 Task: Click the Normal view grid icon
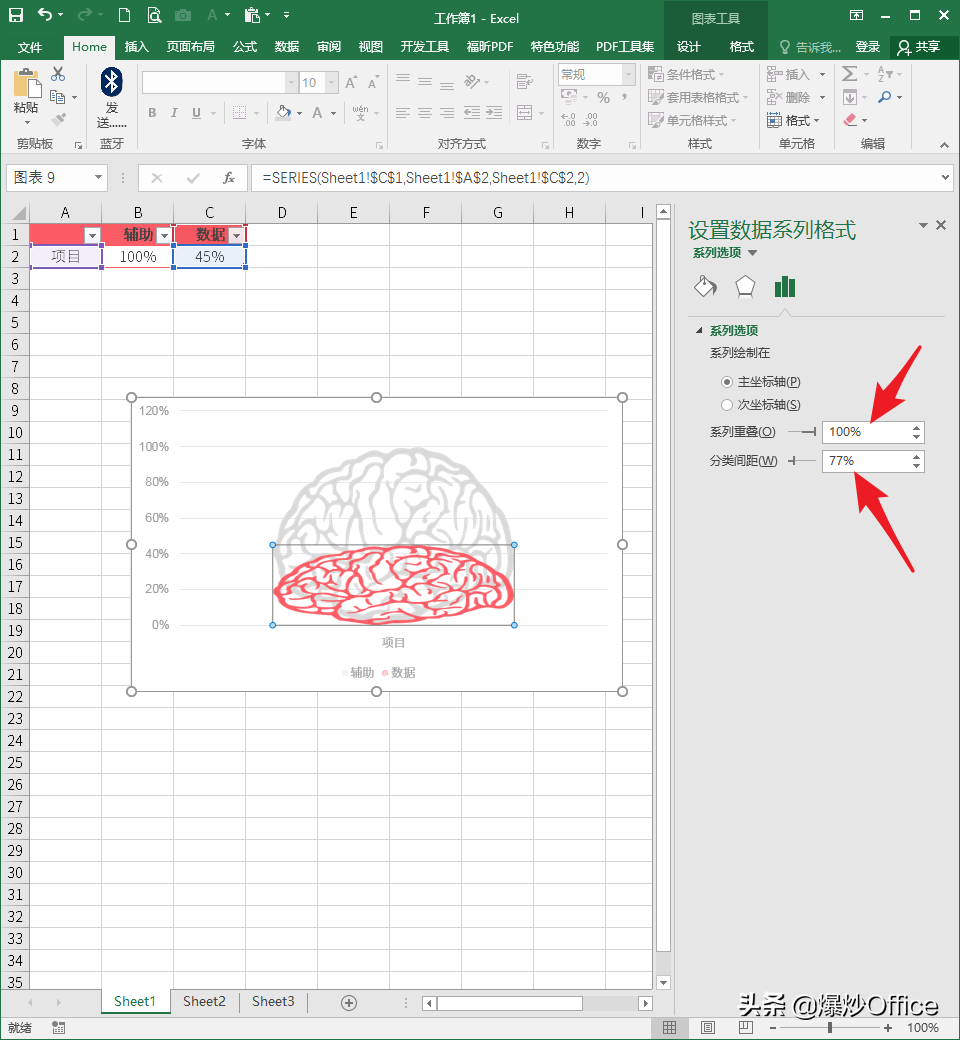669,1027
